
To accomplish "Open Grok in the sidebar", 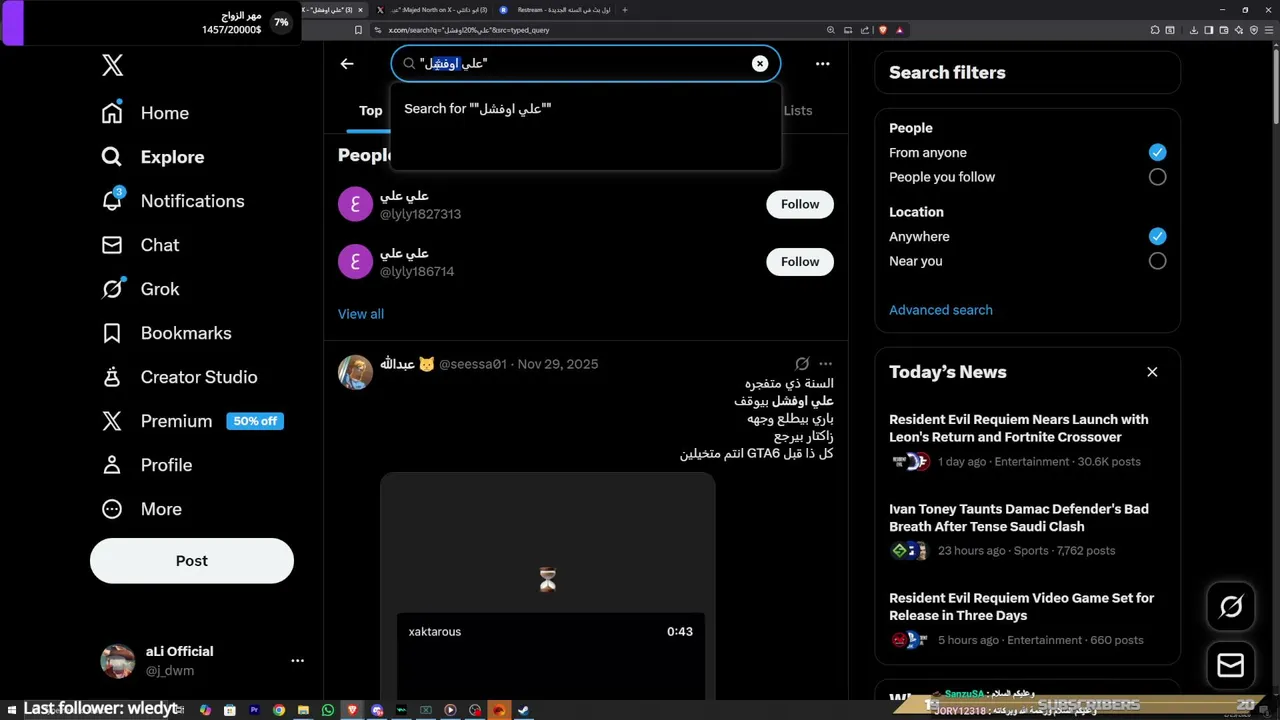I will click(140, 289).
